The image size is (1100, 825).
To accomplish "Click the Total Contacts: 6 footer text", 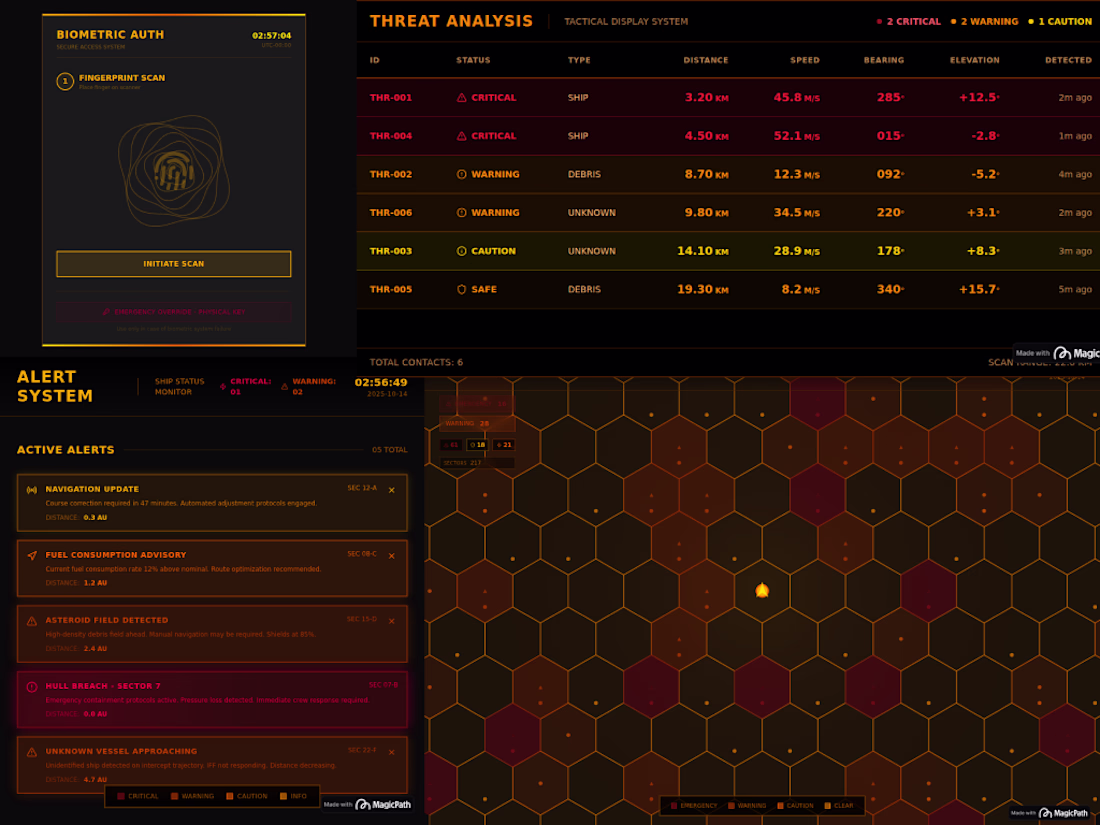I will pos(416,363).
